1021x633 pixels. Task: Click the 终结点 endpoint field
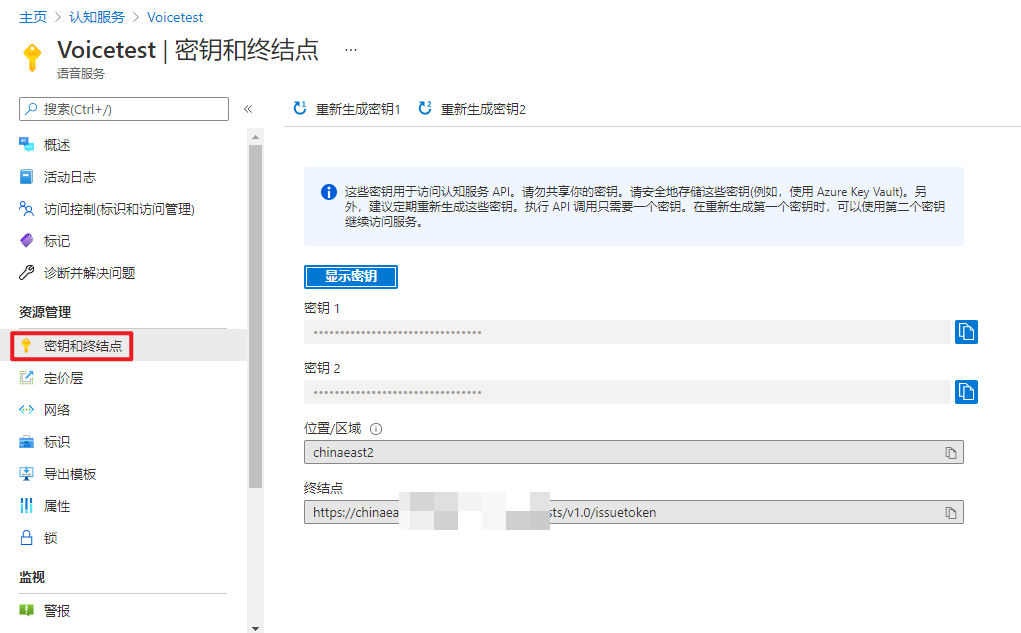pyautogui.click(x=634, y=512)
